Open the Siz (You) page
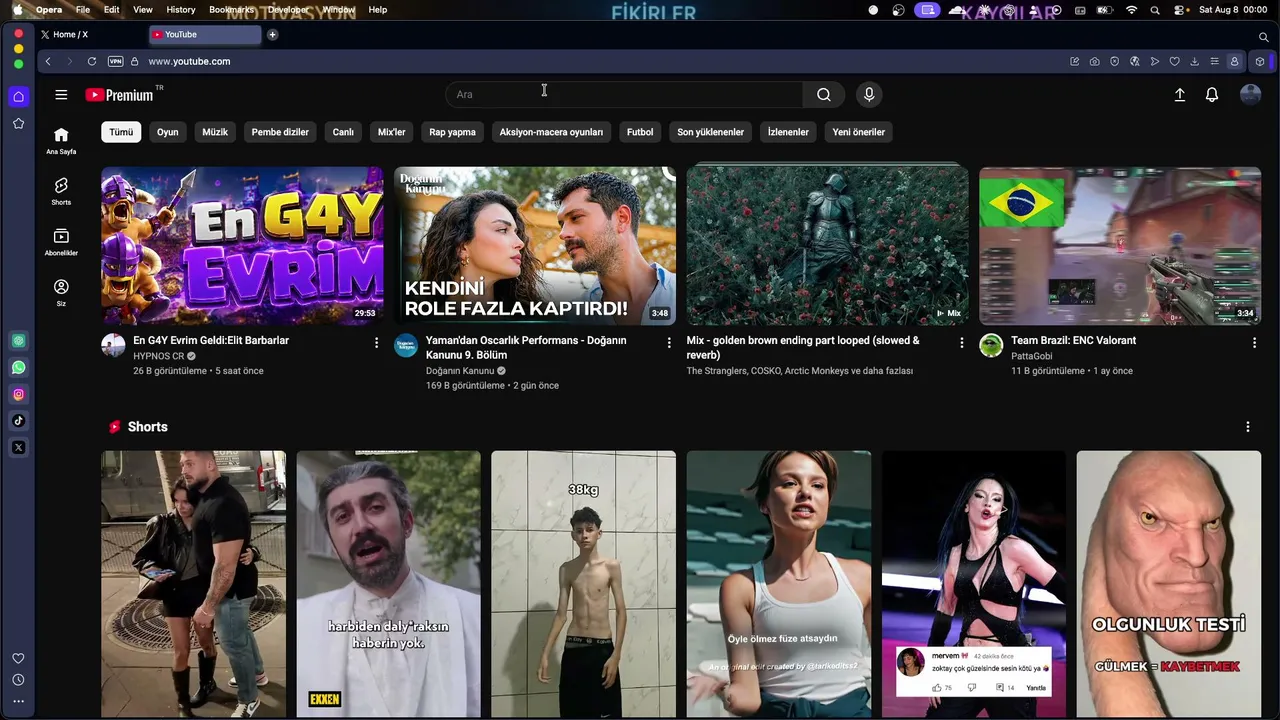This screenshot has width=1280, height=720. coord(61,293)
